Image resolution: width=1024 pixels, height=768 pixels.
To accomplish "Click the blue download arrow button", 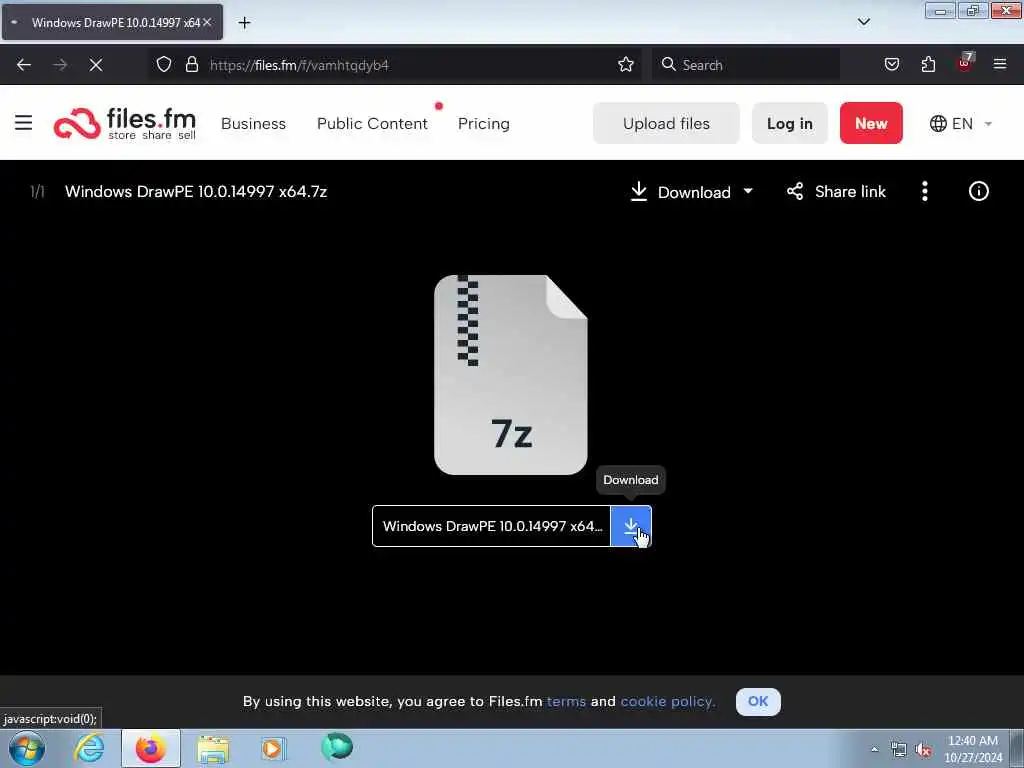I will (x=631, y=526).
